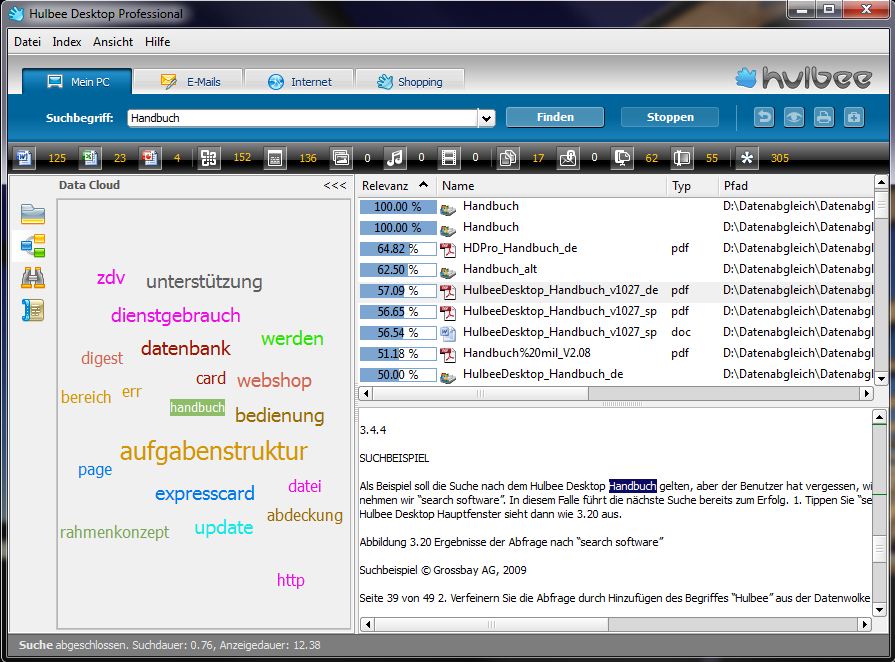Screen dimensions: 895x662
Task: Open the Suchbegriff dropdown arrow
Action: tap(486, 118)
